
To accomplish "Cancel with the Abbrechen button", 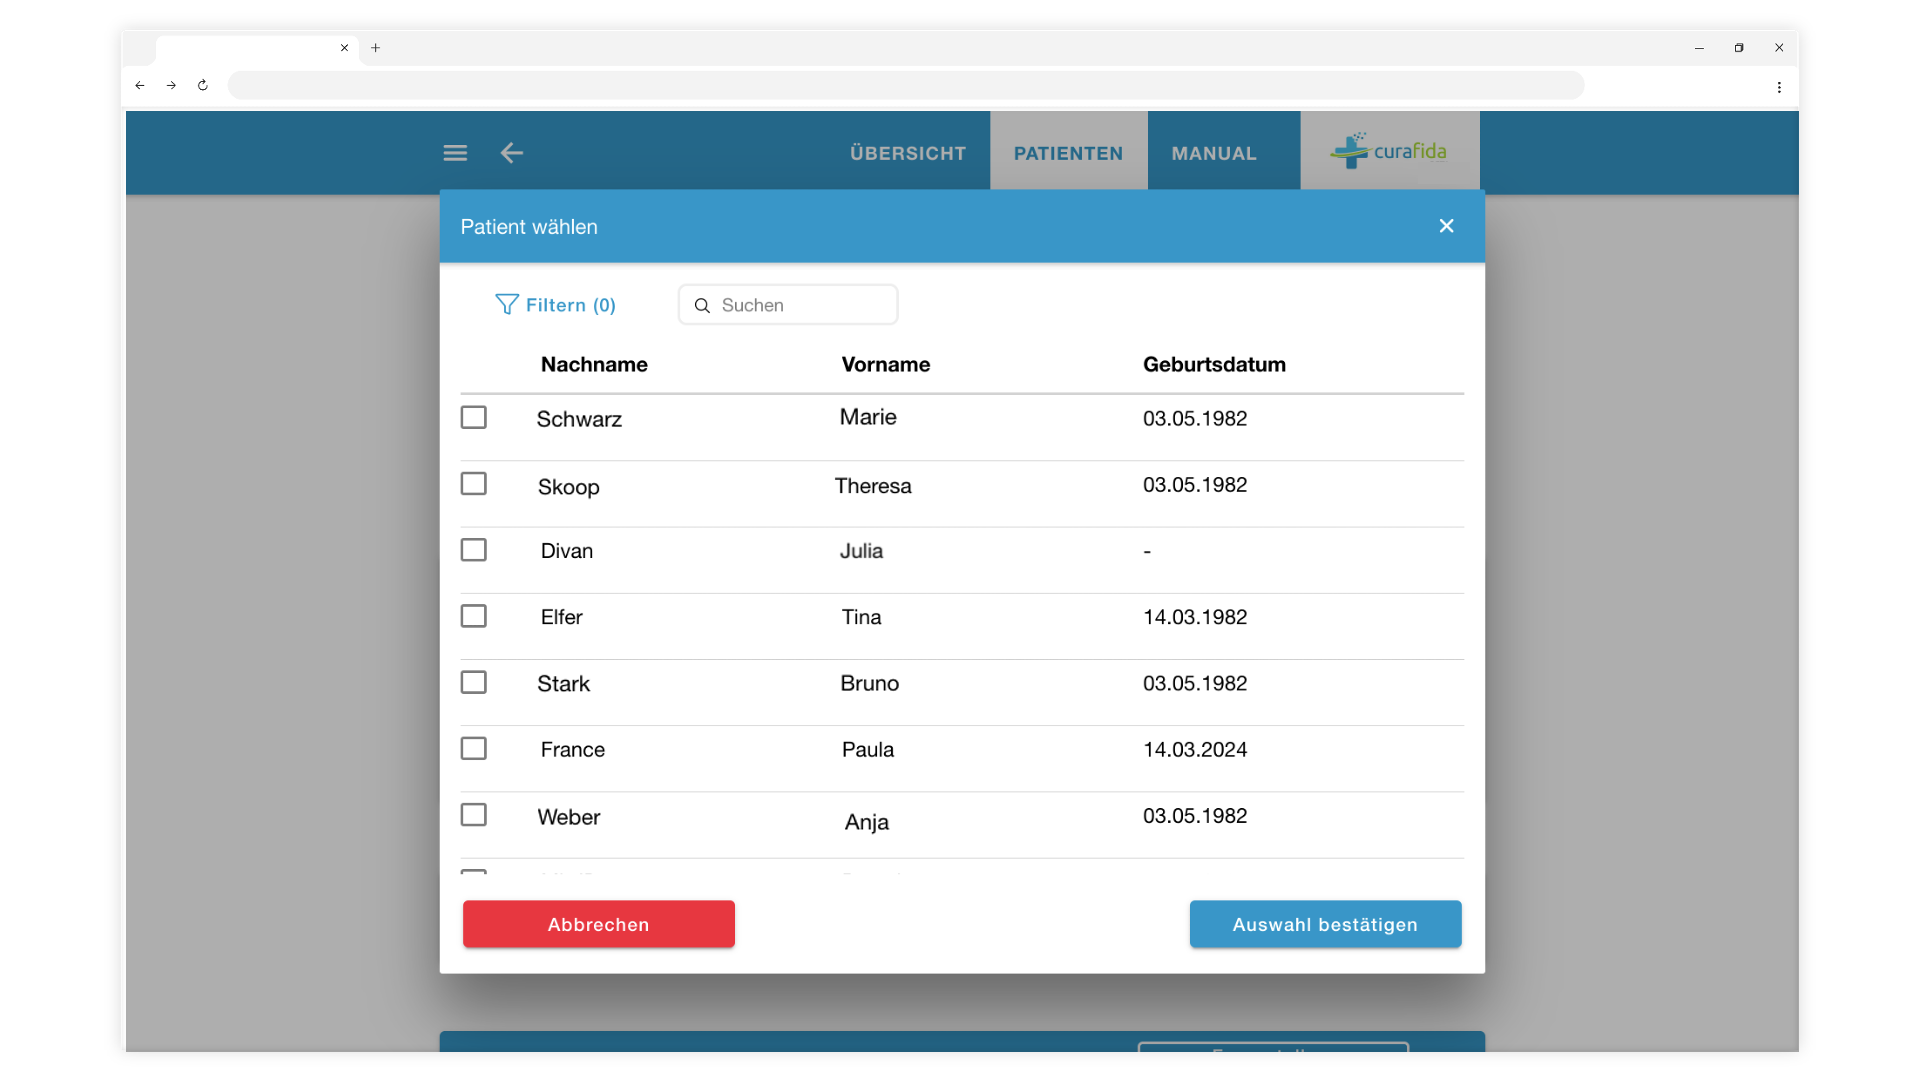I will click(x=599, y=924).
